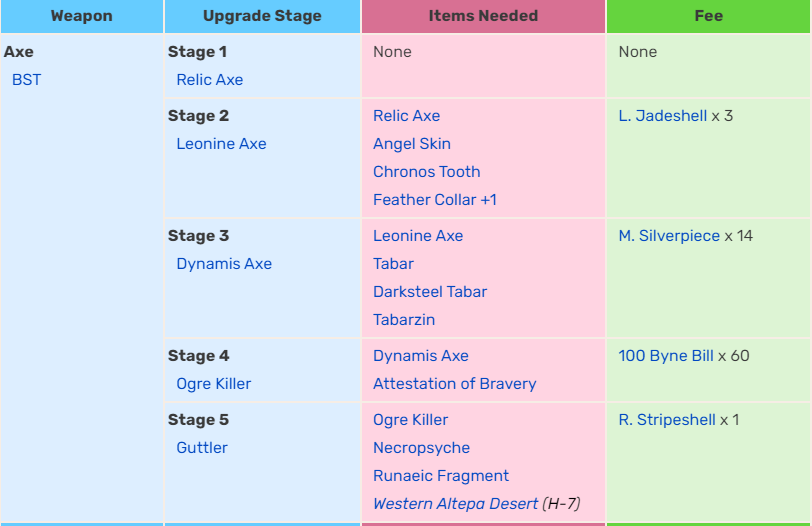This screenshot has height=526, width=812.
Task: Click the L. Jadeshell fee link
Action: point(662,116)
